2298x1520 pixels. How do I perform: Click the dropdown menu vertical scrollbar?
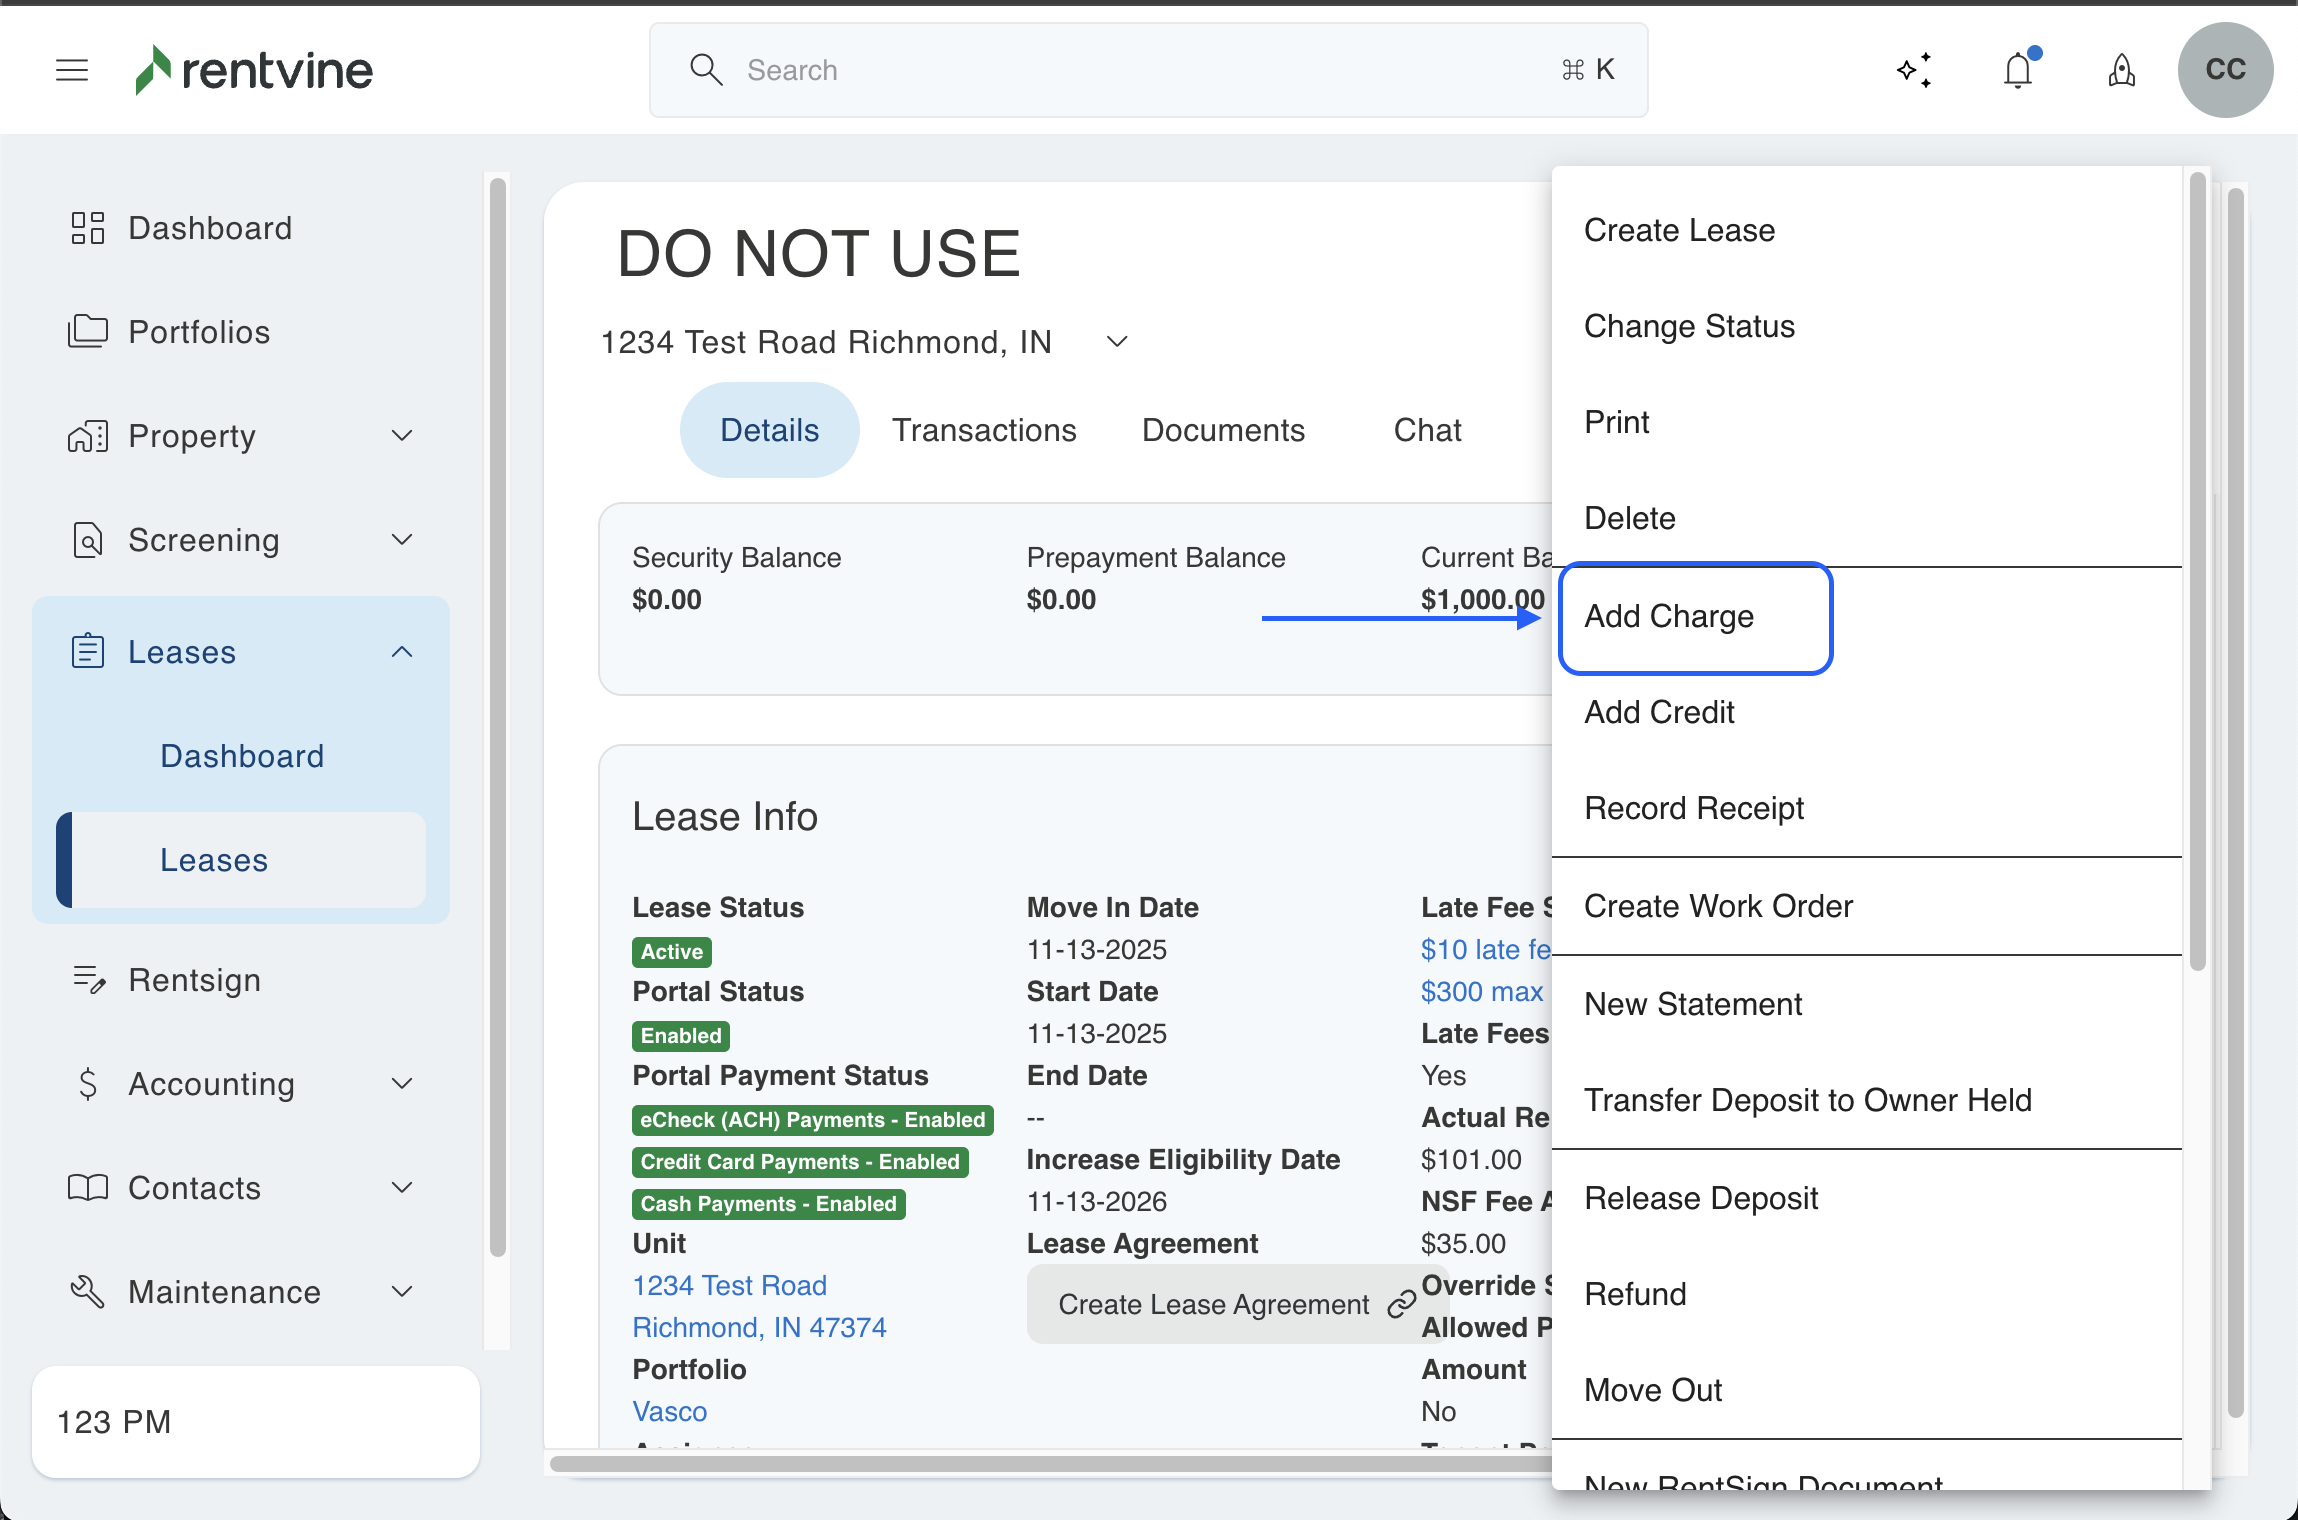tap(2197, 570)
